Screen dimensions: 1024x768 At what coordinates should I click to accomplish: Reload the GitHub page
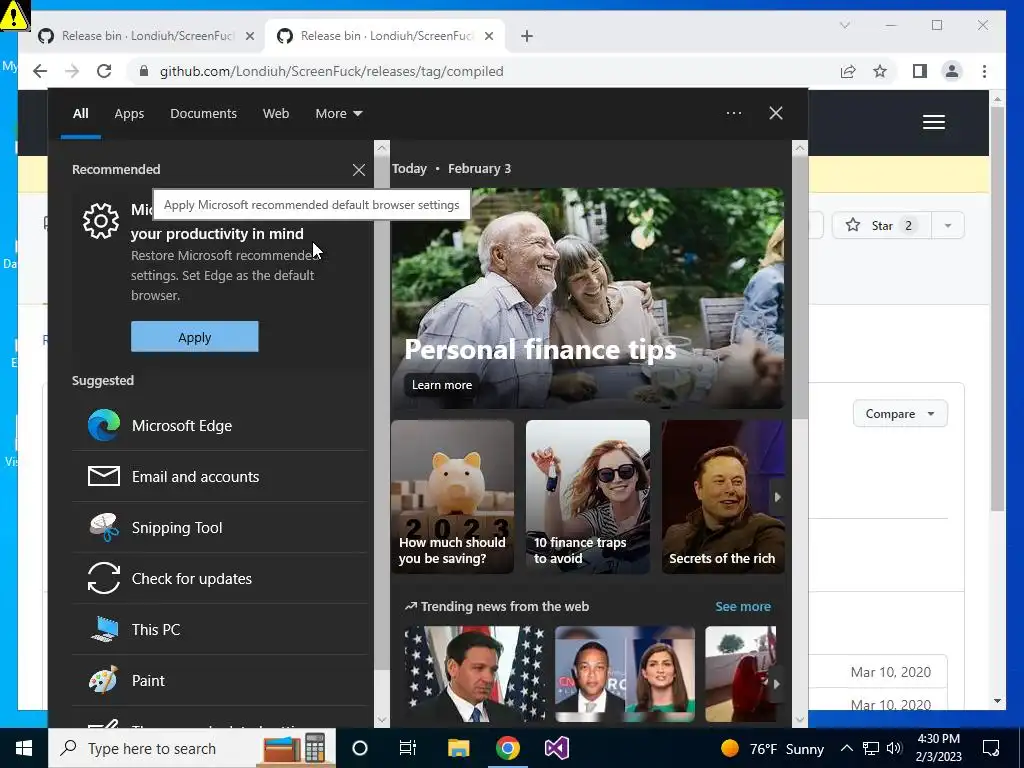pos(104,71)
